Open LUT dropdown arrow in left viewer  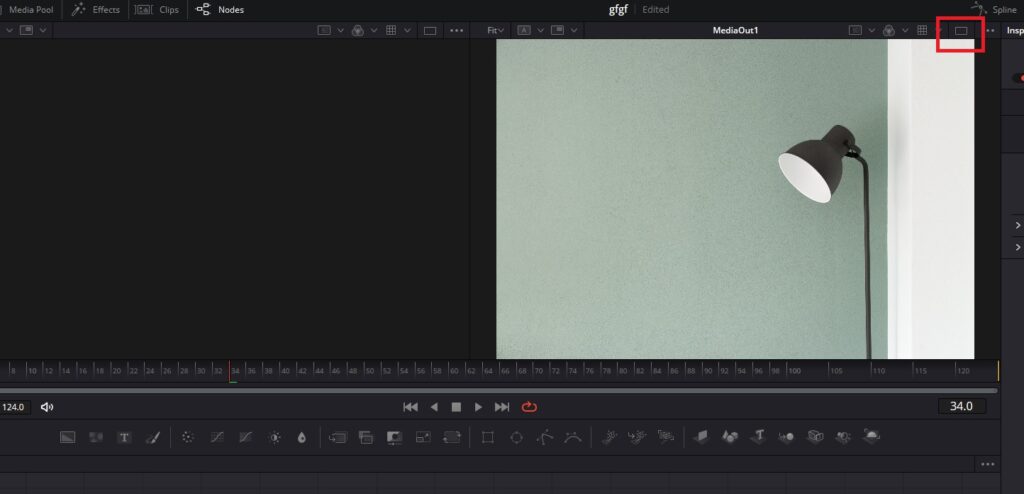tap(408, 30)
